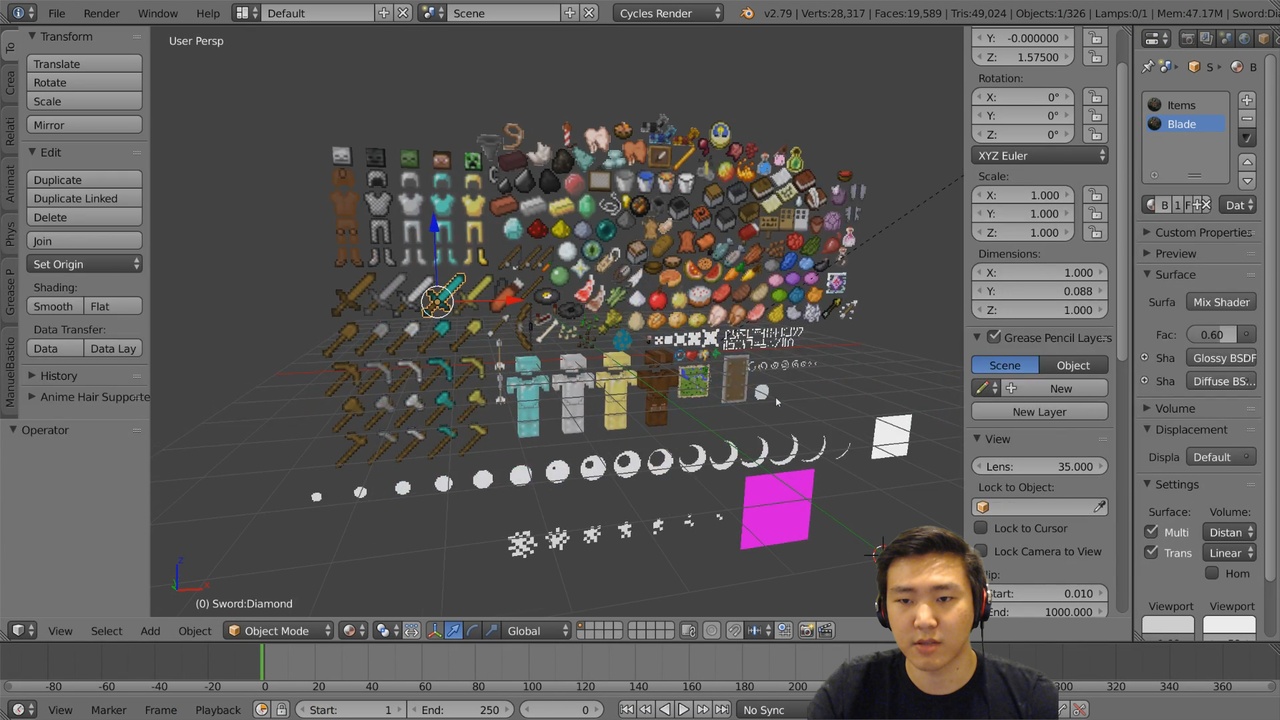The width and height of the screenshot is (1280, 720).
Task: Collapse the Surface panel
Action: pos(1175,274)
